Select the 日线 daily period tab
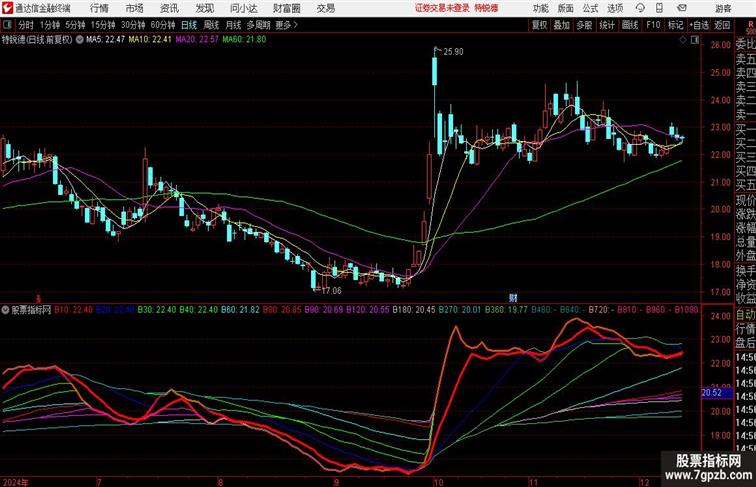This screenshot has width=756, height=487. point(189,25)
